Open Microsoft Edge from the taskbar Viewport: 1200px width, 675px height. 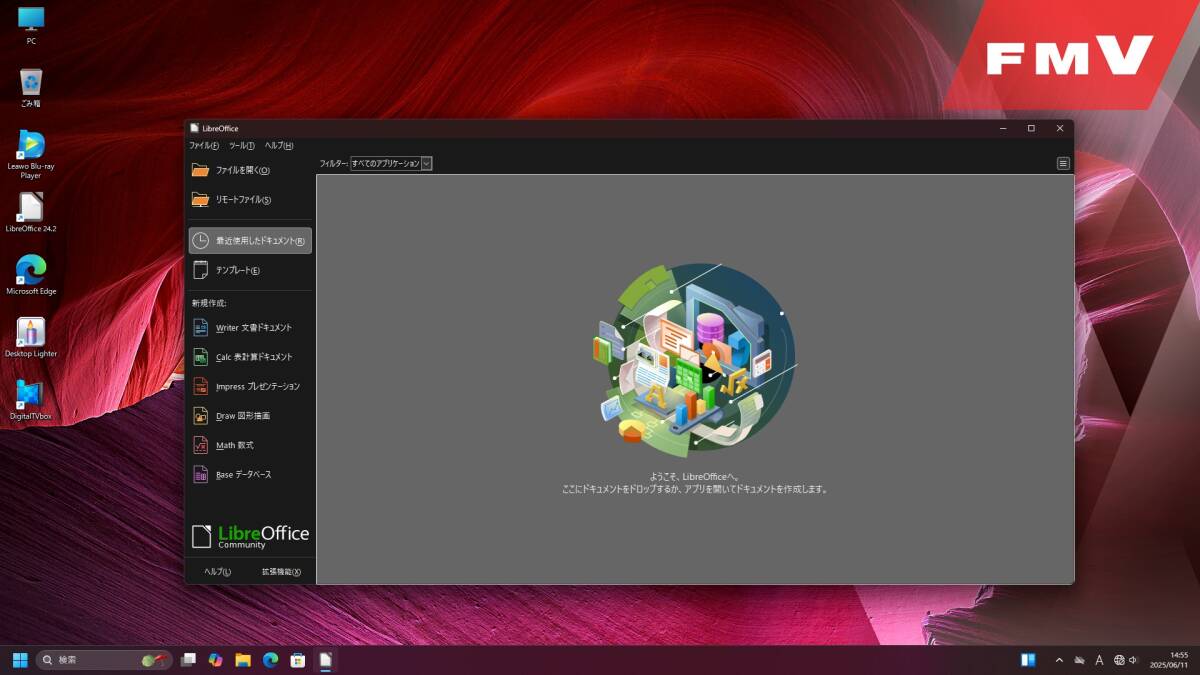coord(270,660)
